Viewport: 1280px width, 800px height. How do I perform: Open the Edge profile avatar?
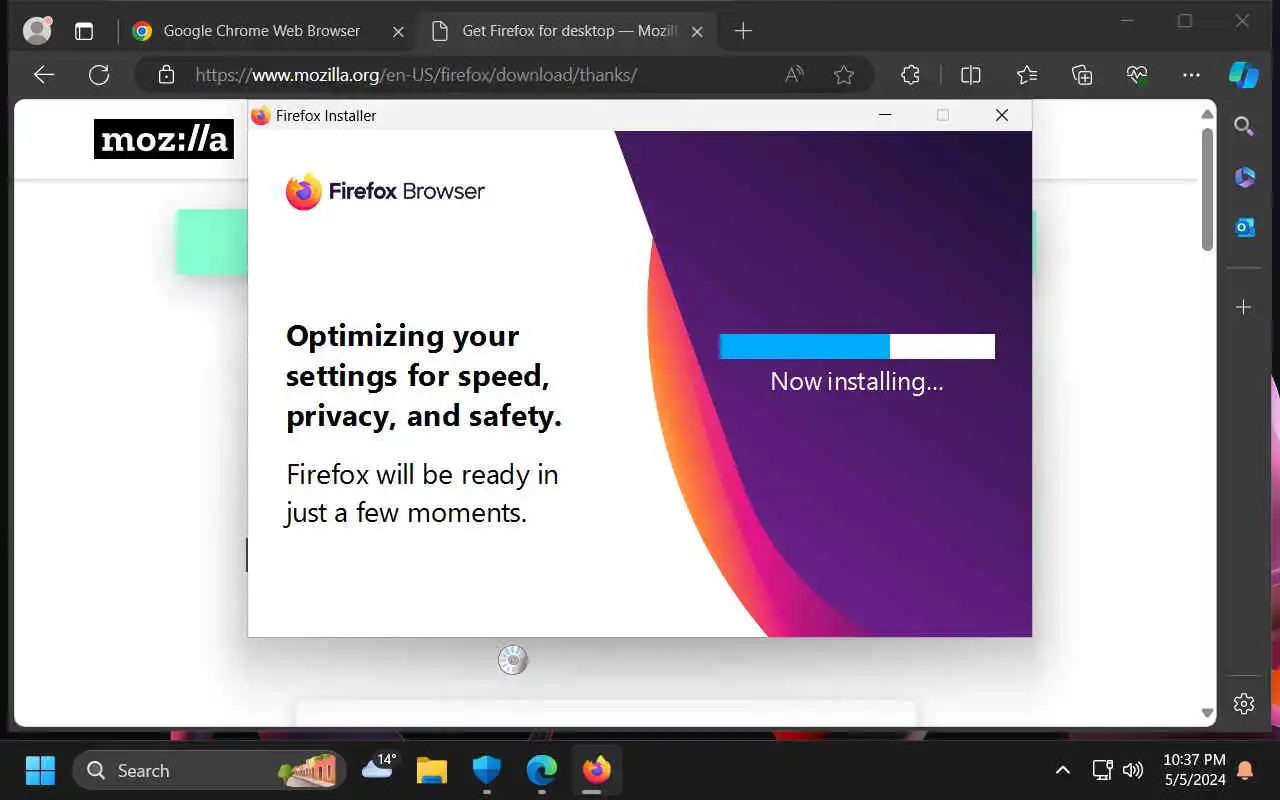(x=37, y=31)
